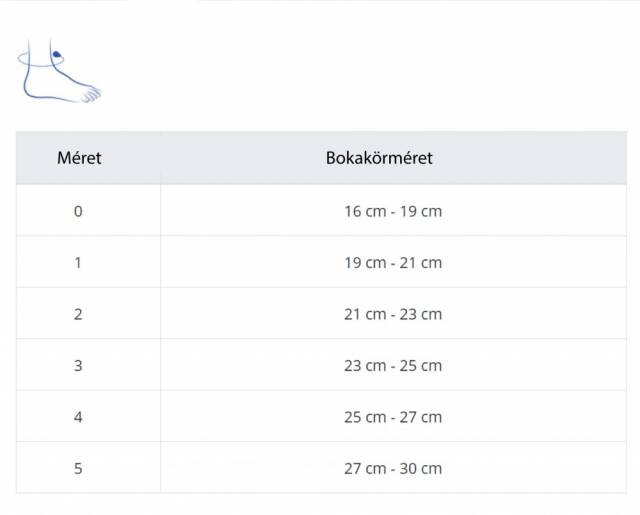Image resolution: width=640 pixels, height=515 pixels.
Task: Select the Méret column header
Action: point(79,158)
